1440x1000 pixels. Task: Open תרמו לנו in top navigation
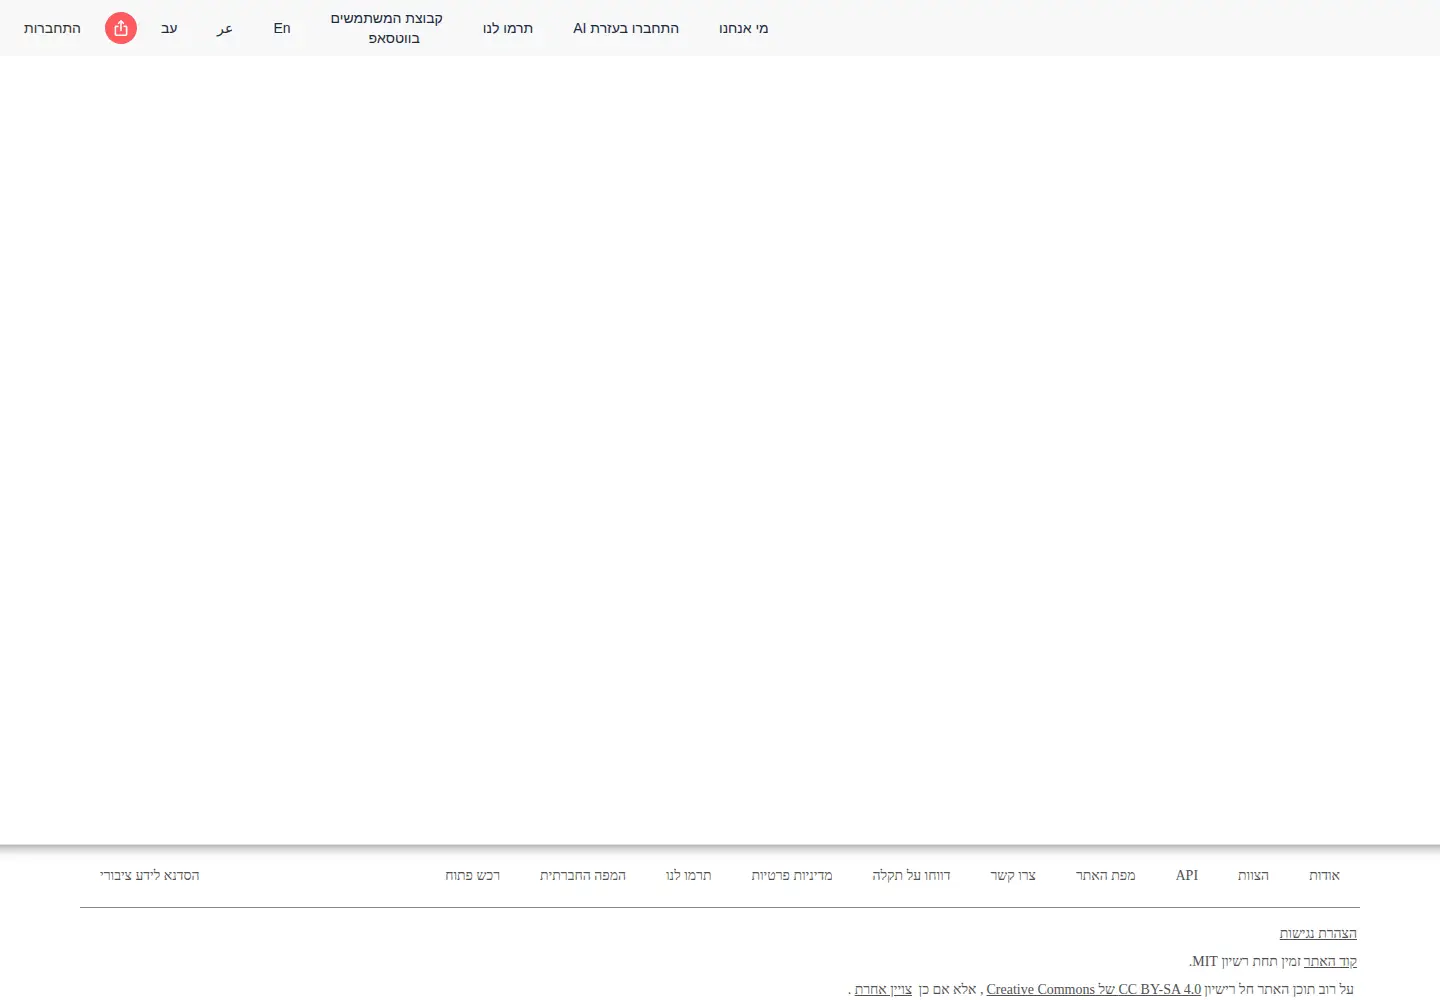coord(508,28)
